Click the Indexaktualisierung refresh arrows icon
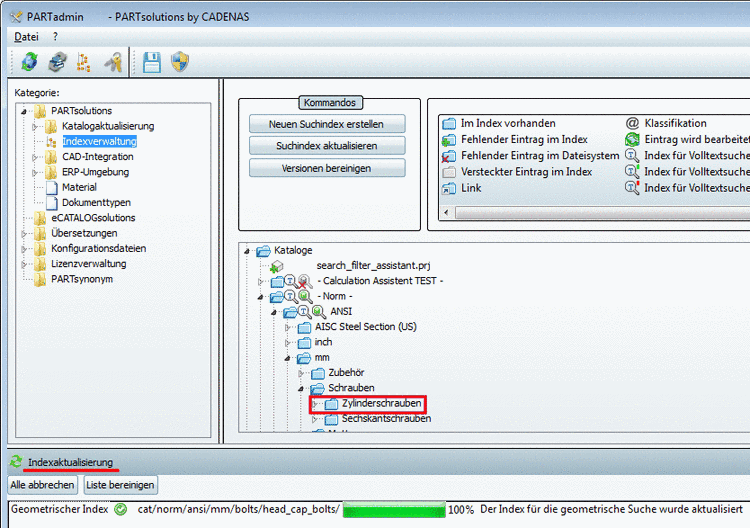The height and width of the screenshot is (528, 750). coord(16,462)
